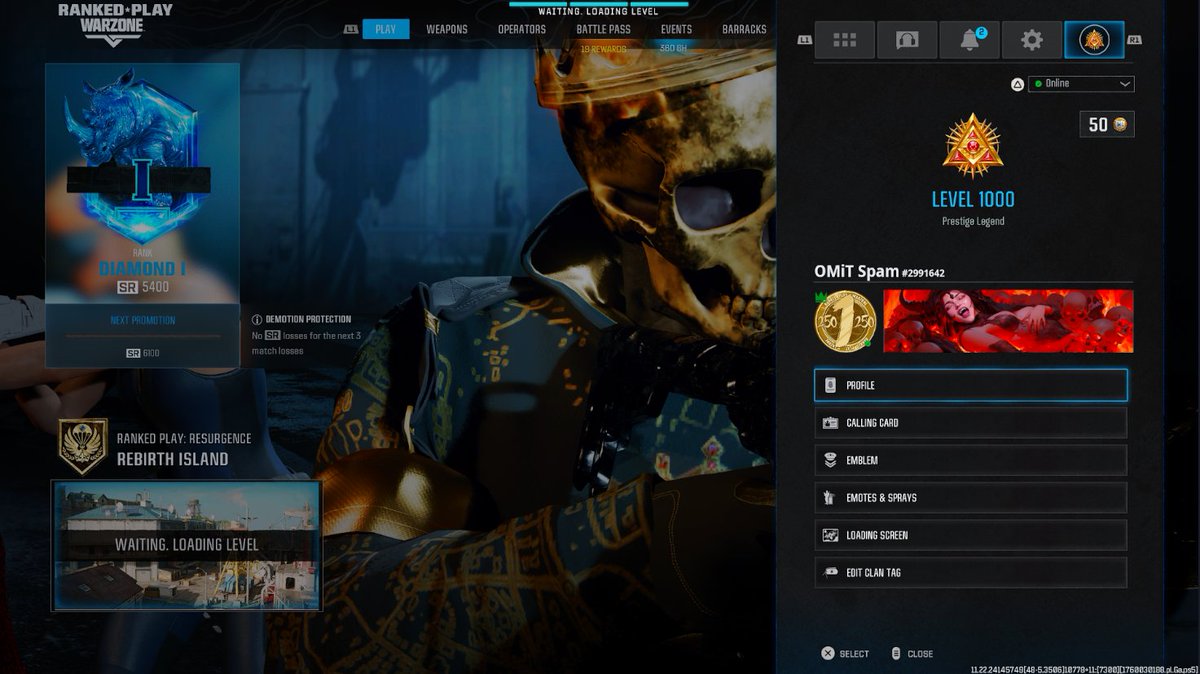Click the red calling card banner
The image size is (1200, 674).
pos(1008,321)
